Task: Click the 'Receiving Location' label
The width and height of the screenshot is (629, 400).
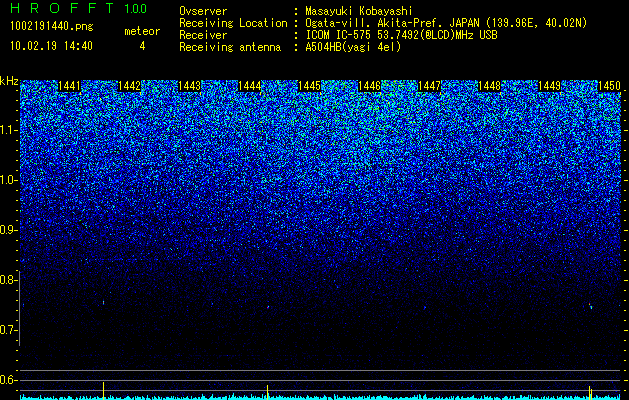Action: 233,23
